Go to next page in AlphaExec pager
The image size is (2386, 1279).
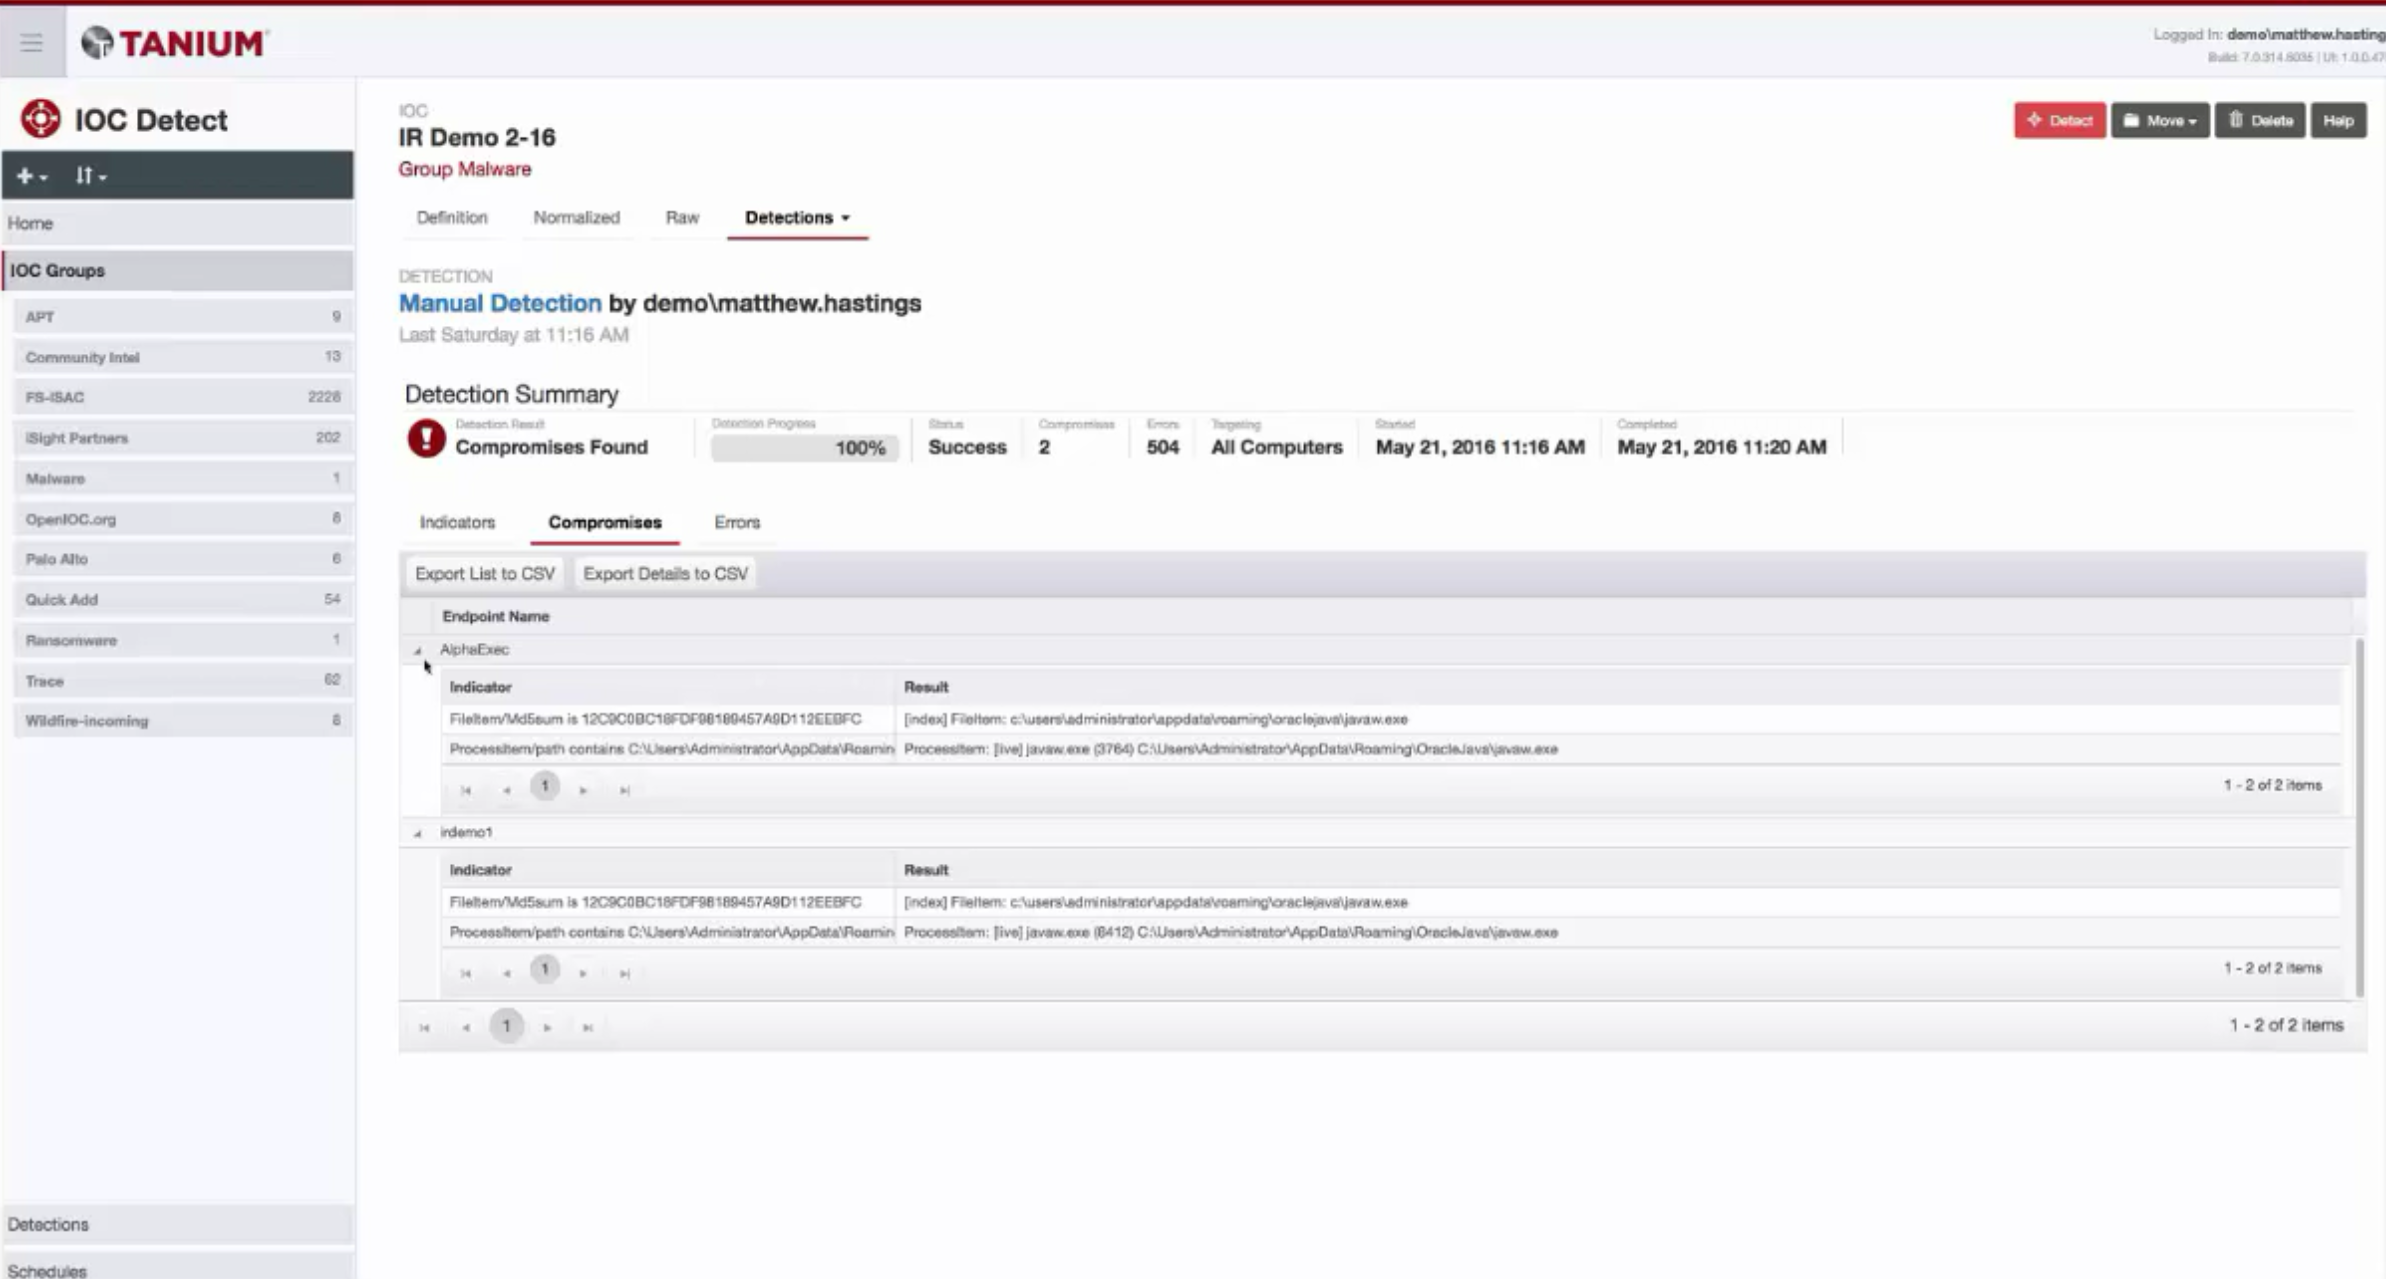[x=583, y=790]
